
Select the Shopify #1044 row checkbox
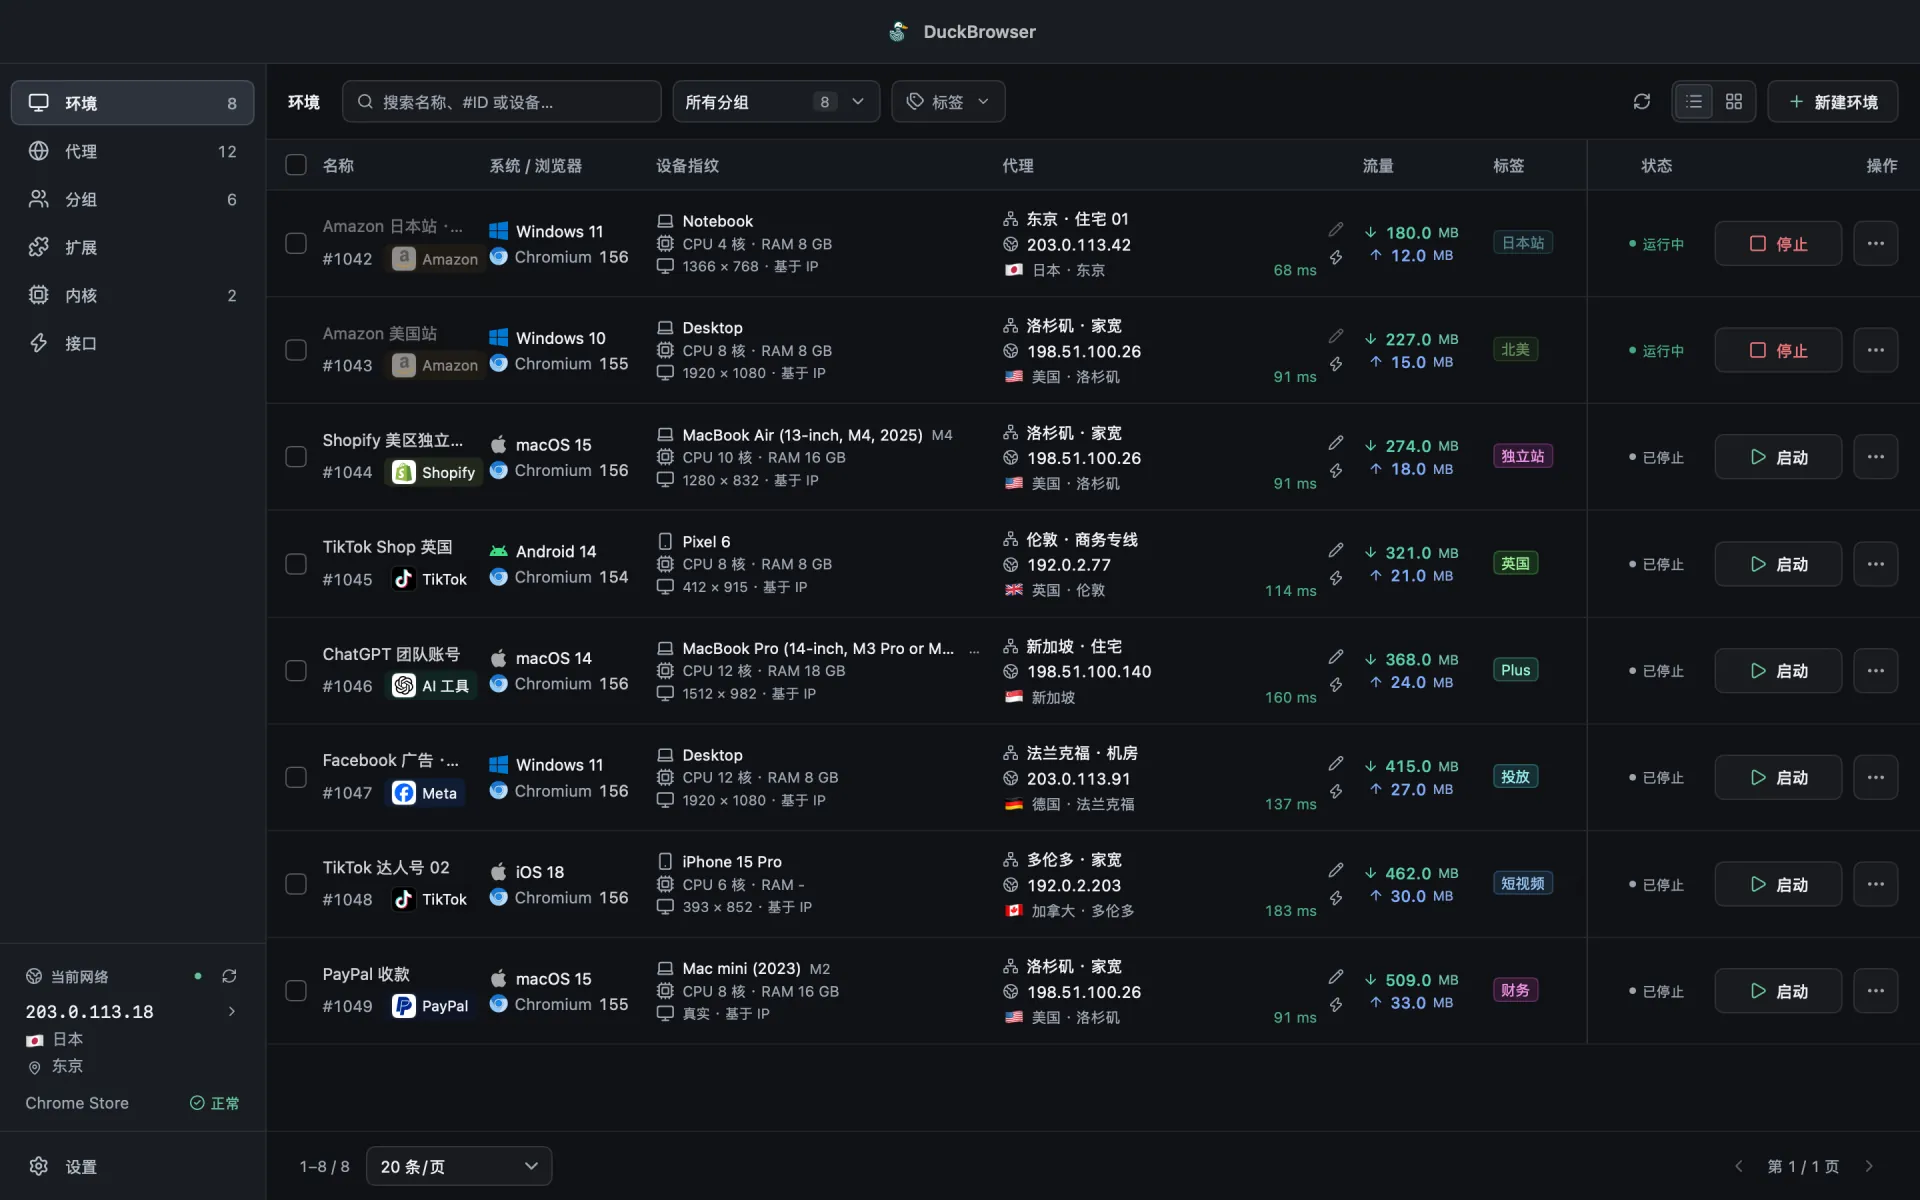click(296, 457)
